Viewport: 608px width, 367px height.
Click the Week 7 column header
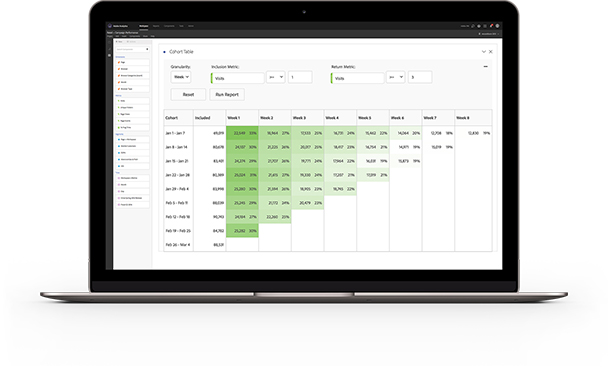(x=438, y=118)
